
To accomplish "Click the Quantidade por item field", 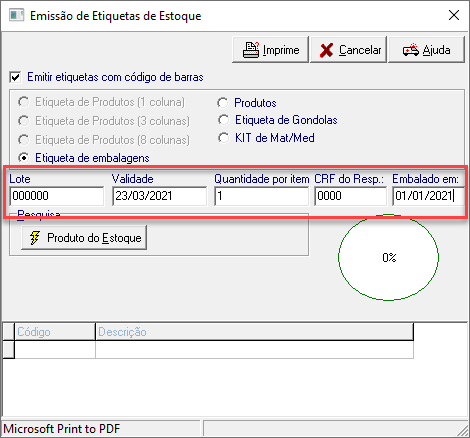I will pos(261,196).
